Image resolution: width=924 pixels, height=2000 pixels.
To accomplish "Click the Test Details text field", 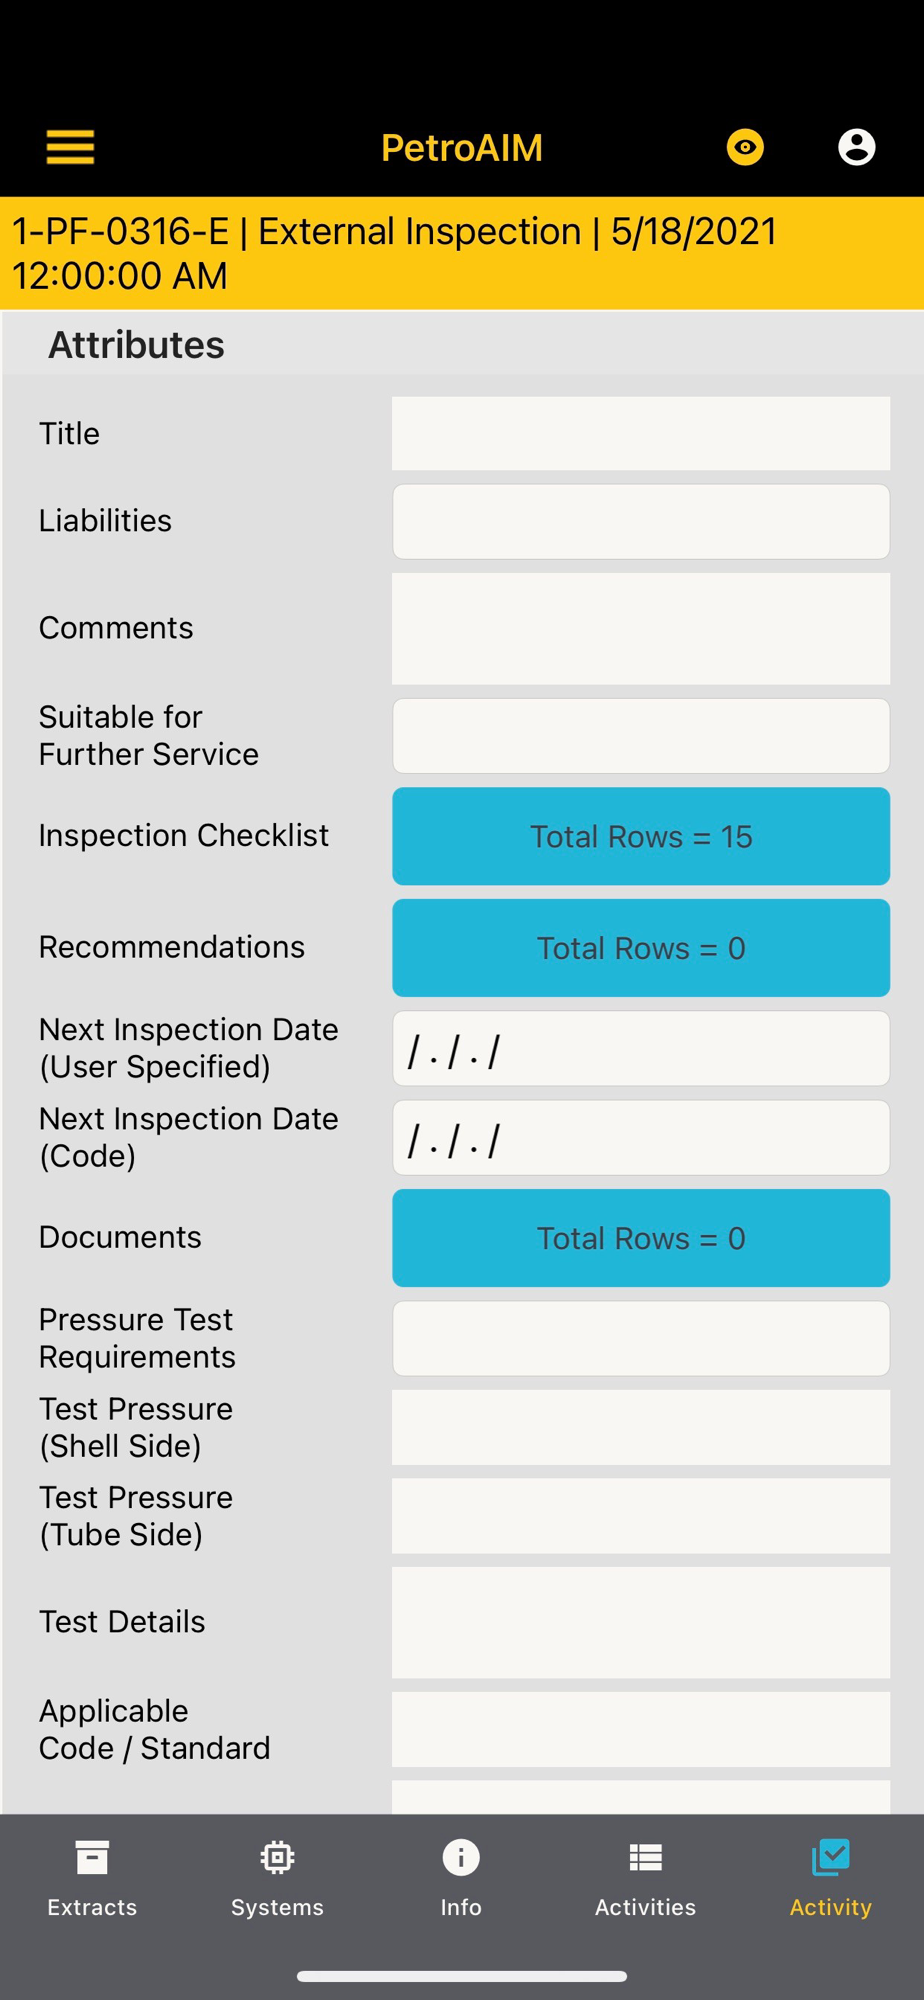I will pos(641,1622).
